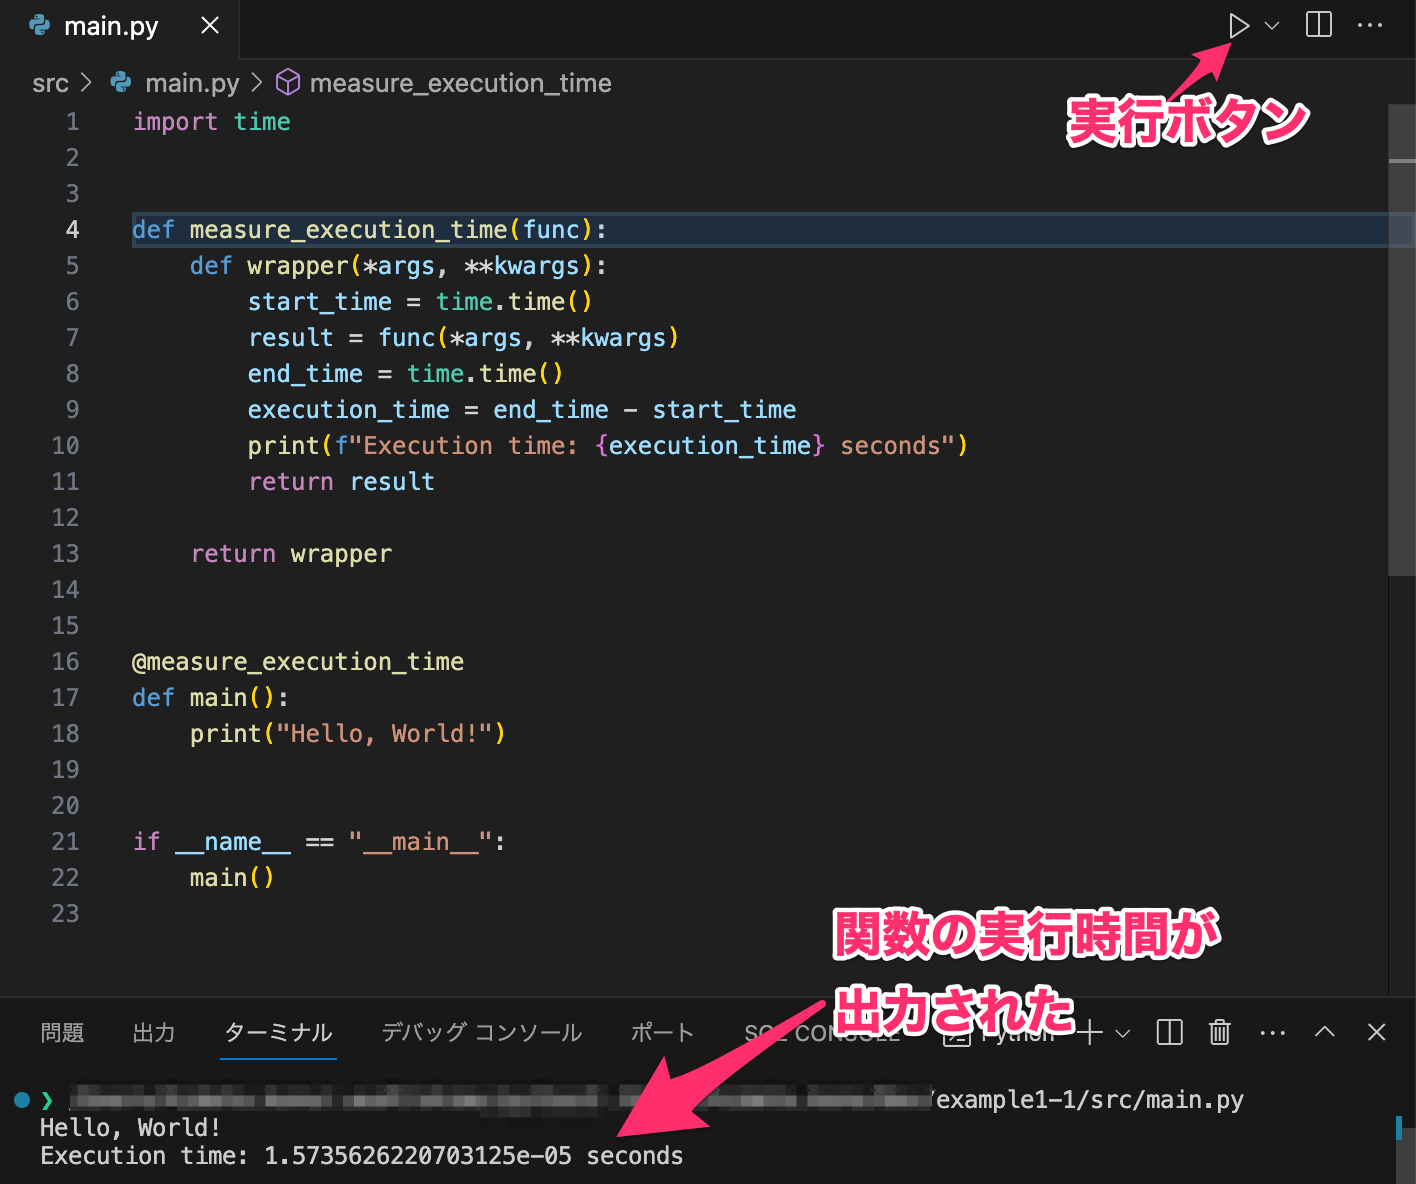Toggle the panel closed with the X icon
Image resolution: width=1416 pixels, height=1184 pixels.
tap(1375, 1033)
